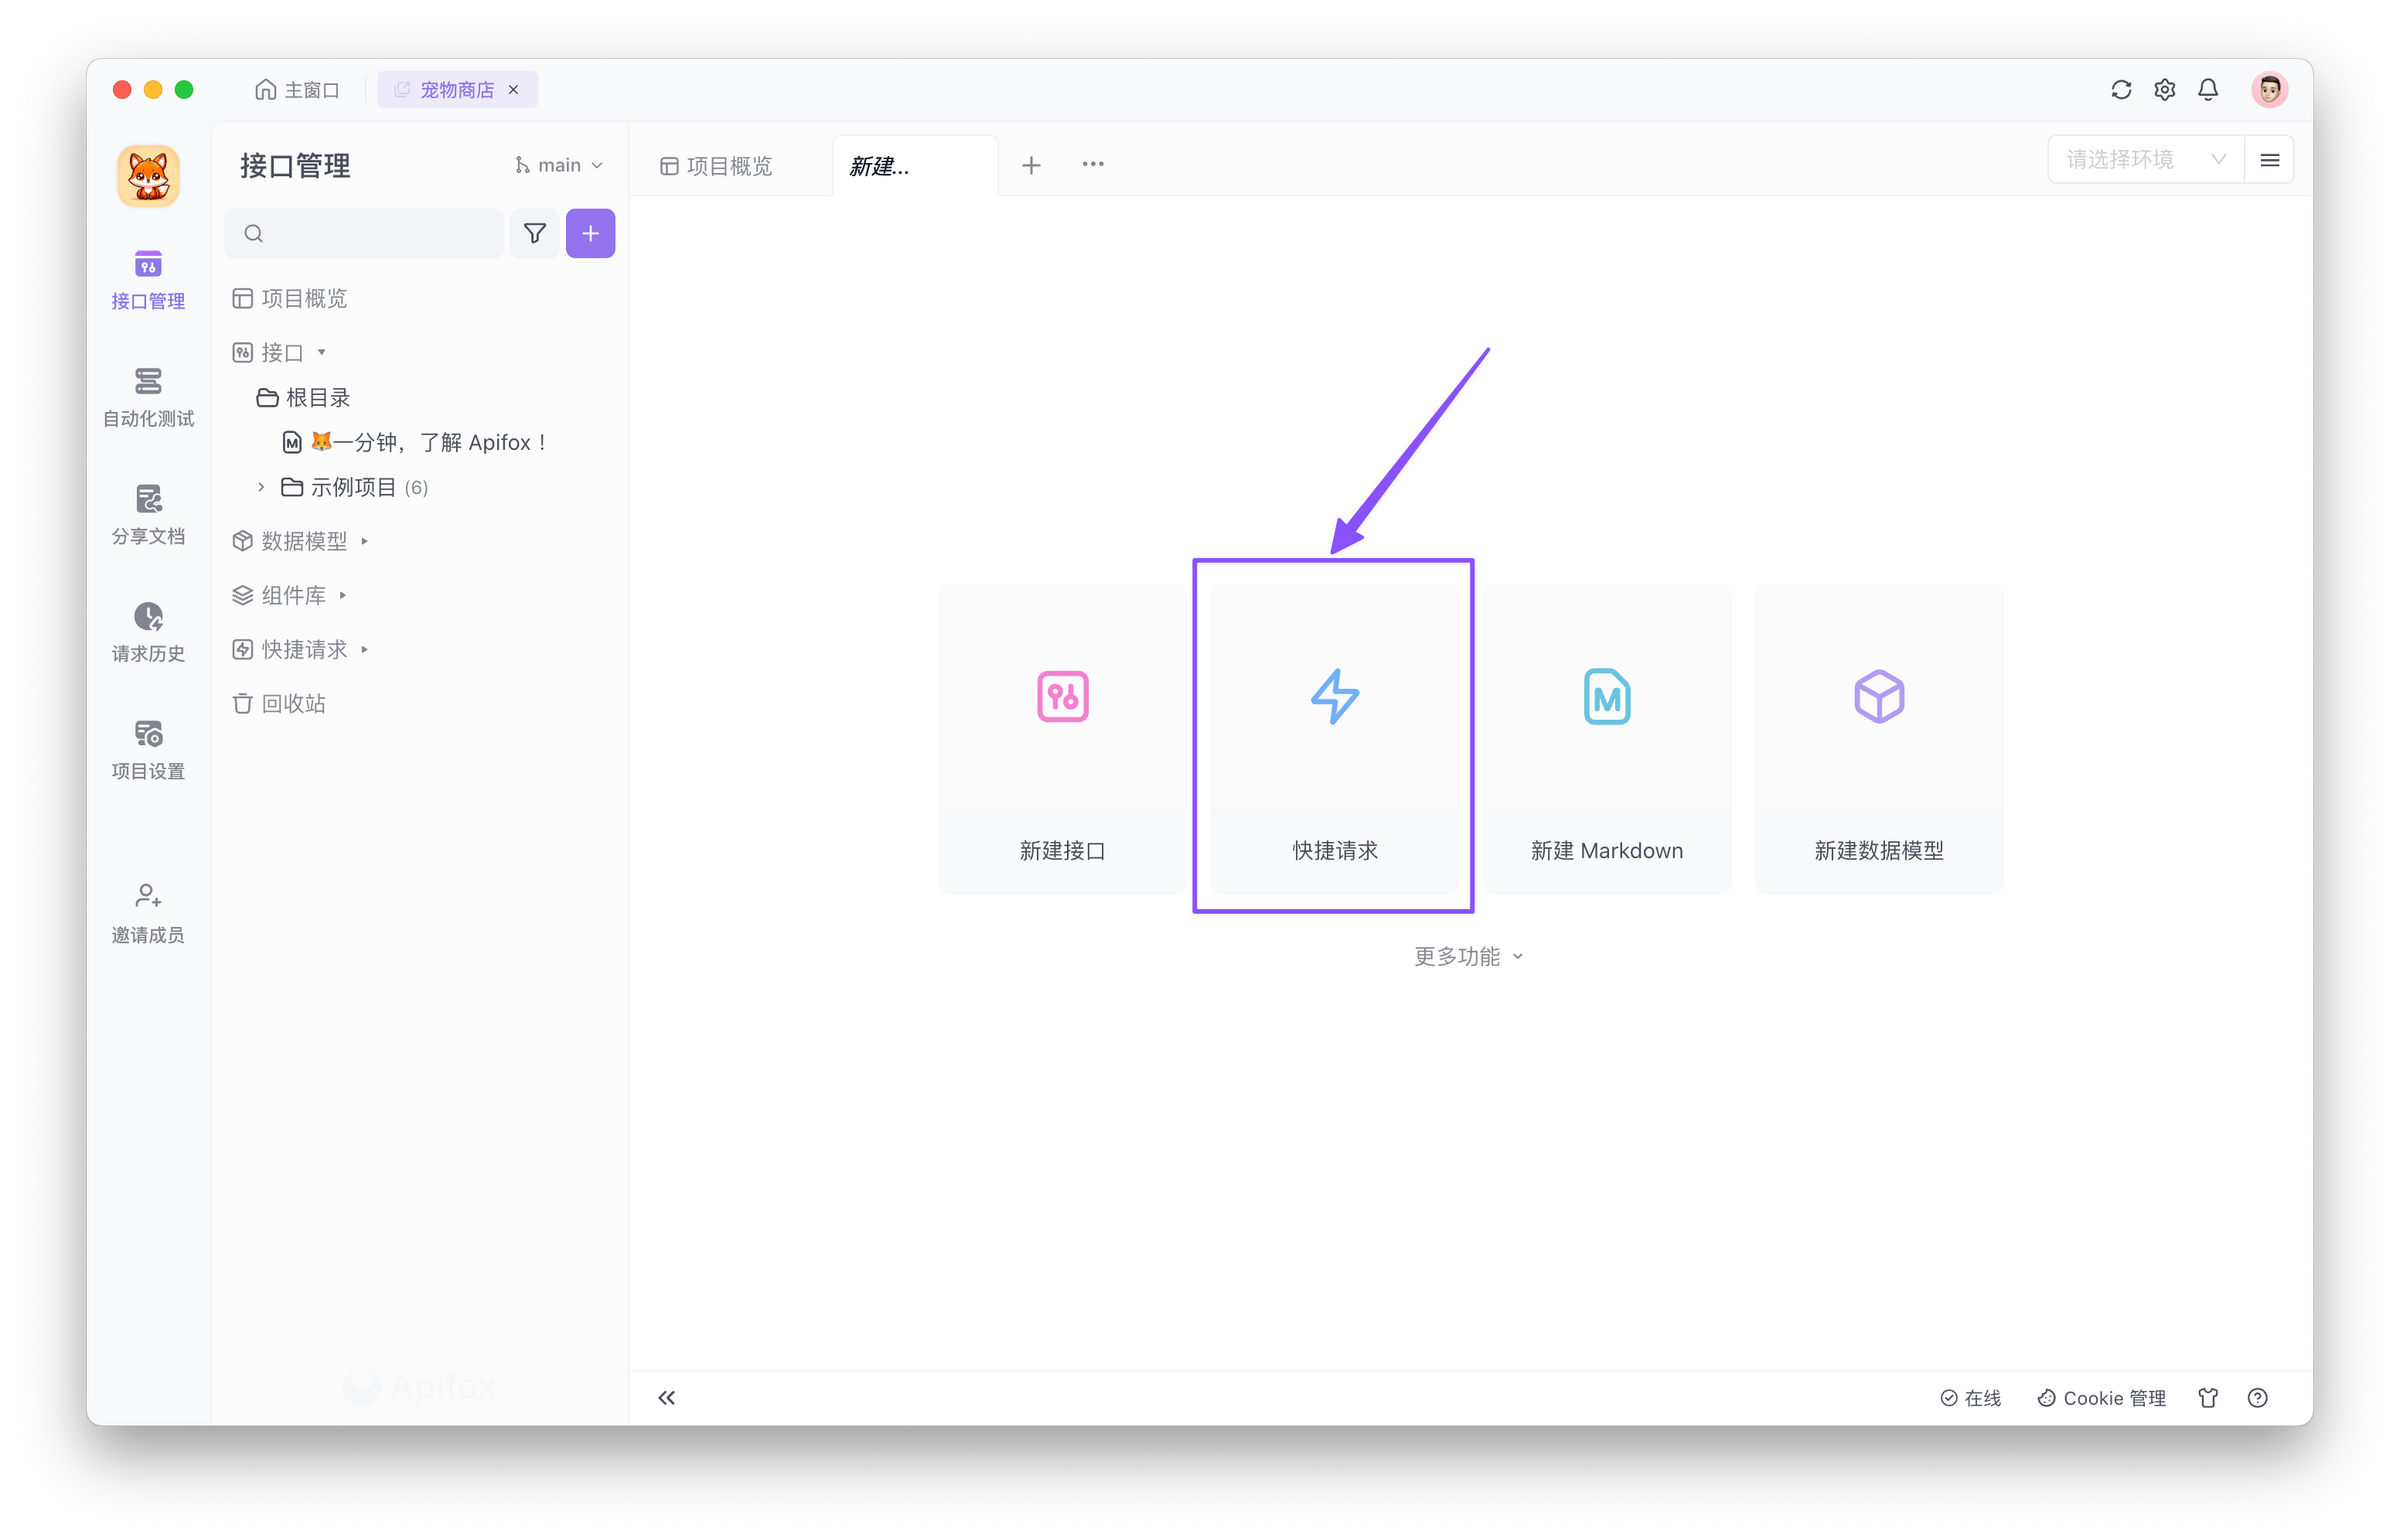Click the 快捷请求 lightning card
Screen dimensions: 2400x1540
(x=1334, y=738)
